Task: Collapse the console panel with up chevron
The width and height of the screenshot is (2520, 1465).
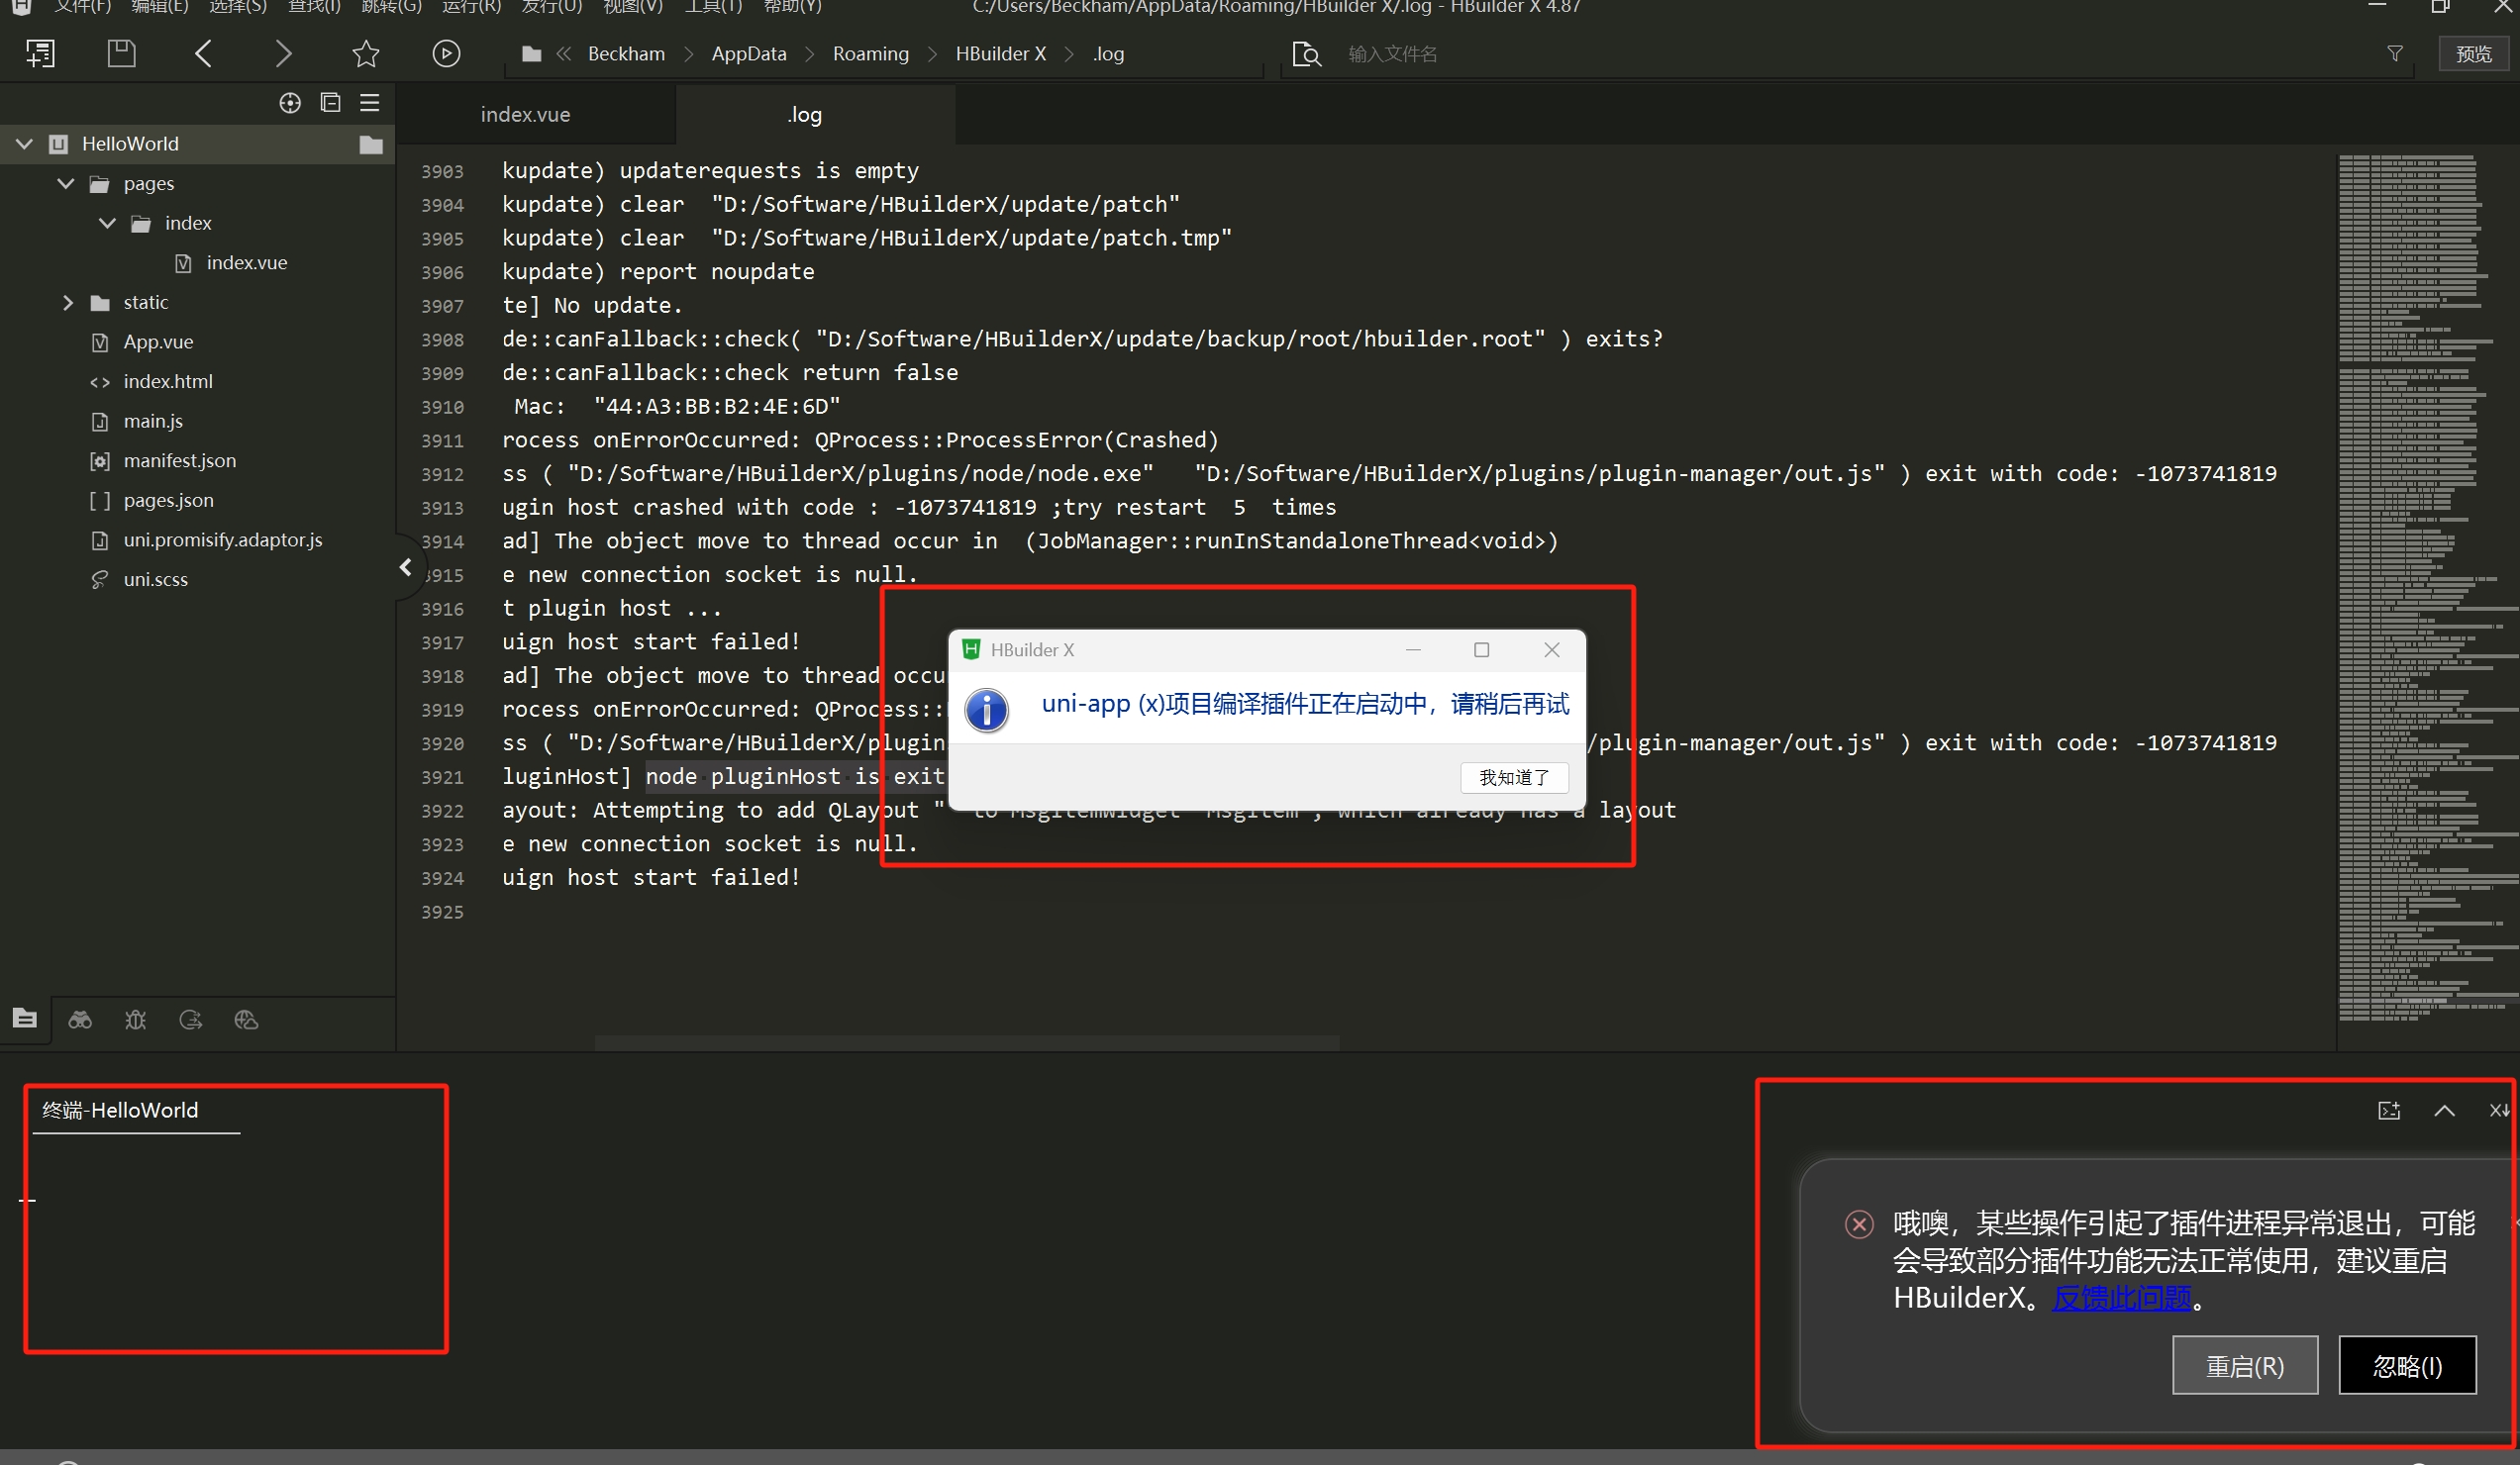Action: (2444, 1110)
